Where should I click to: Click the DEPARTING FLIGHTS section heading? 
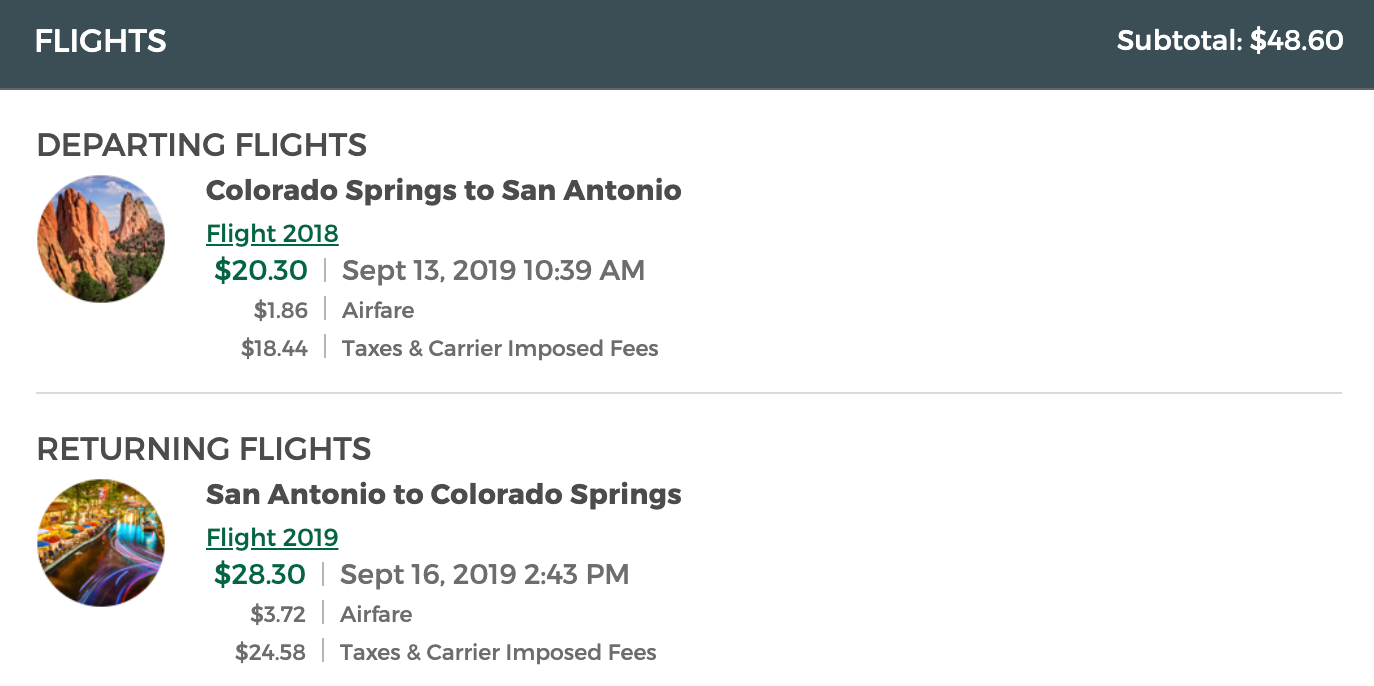[202, 145]
